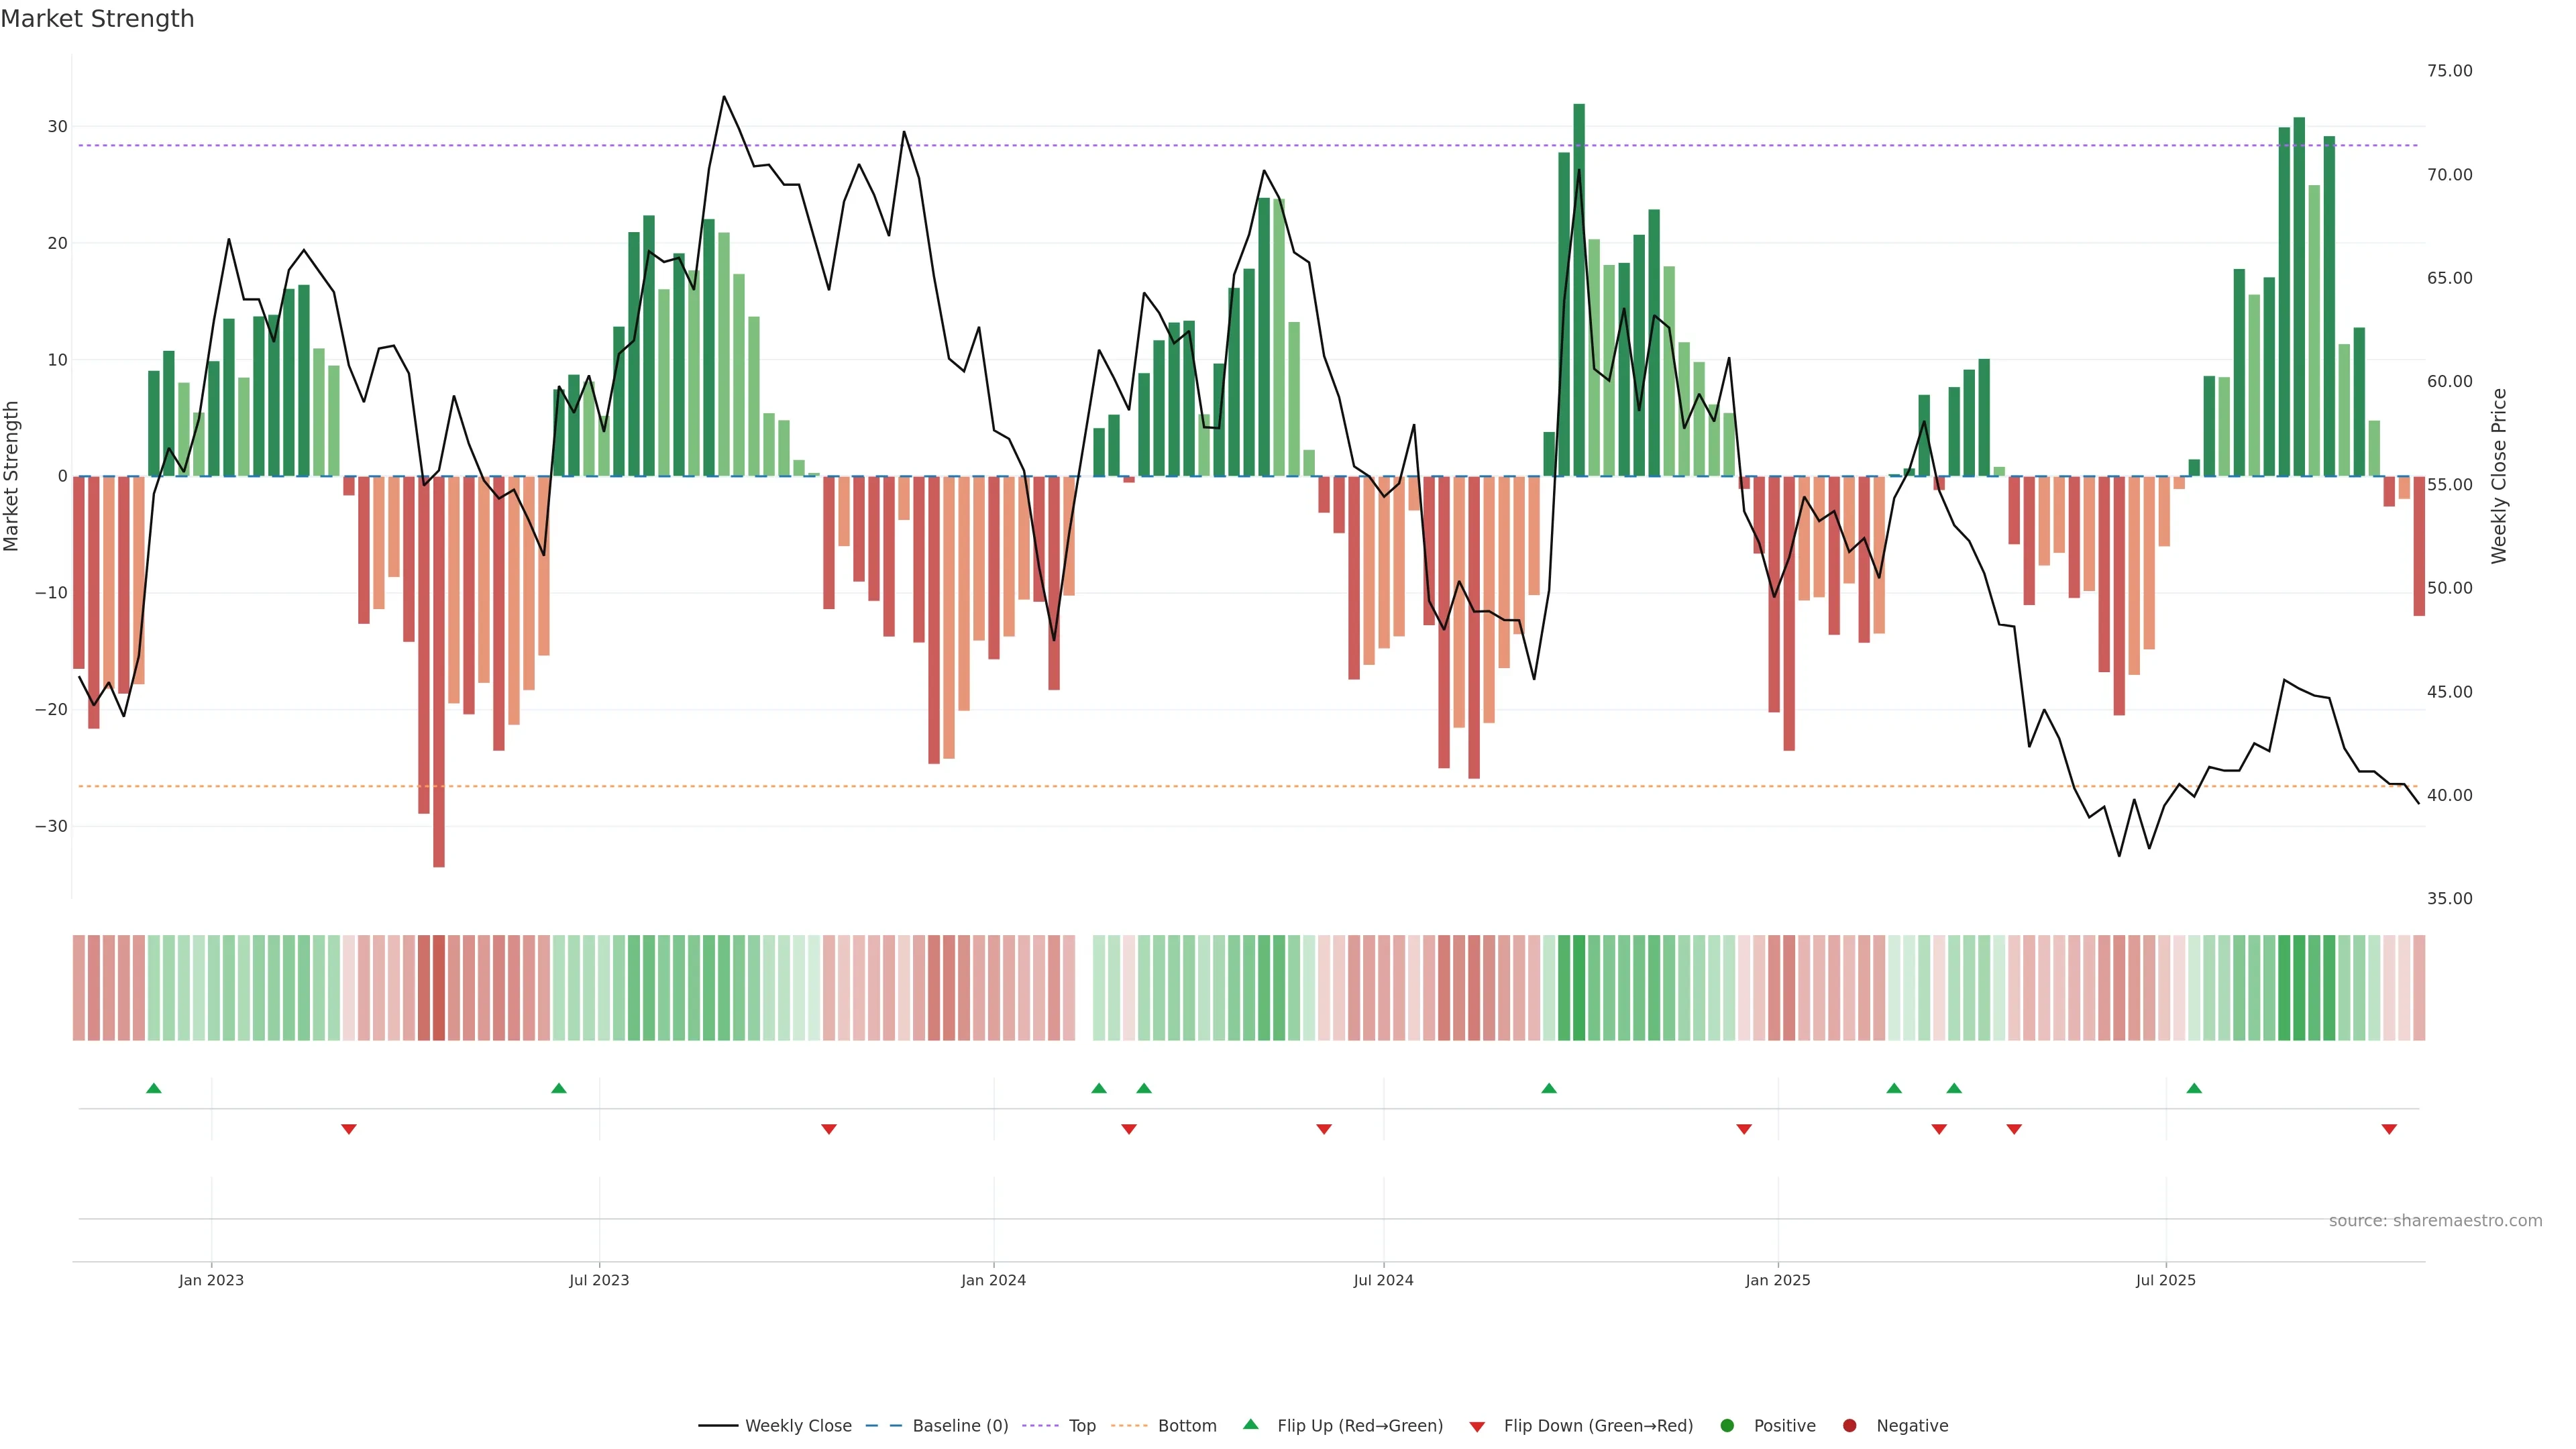Click the dark red Negative circle legend icon
Image resolution: width=2576 pixels, height=1449 pixels.
click(1849, 1426)
